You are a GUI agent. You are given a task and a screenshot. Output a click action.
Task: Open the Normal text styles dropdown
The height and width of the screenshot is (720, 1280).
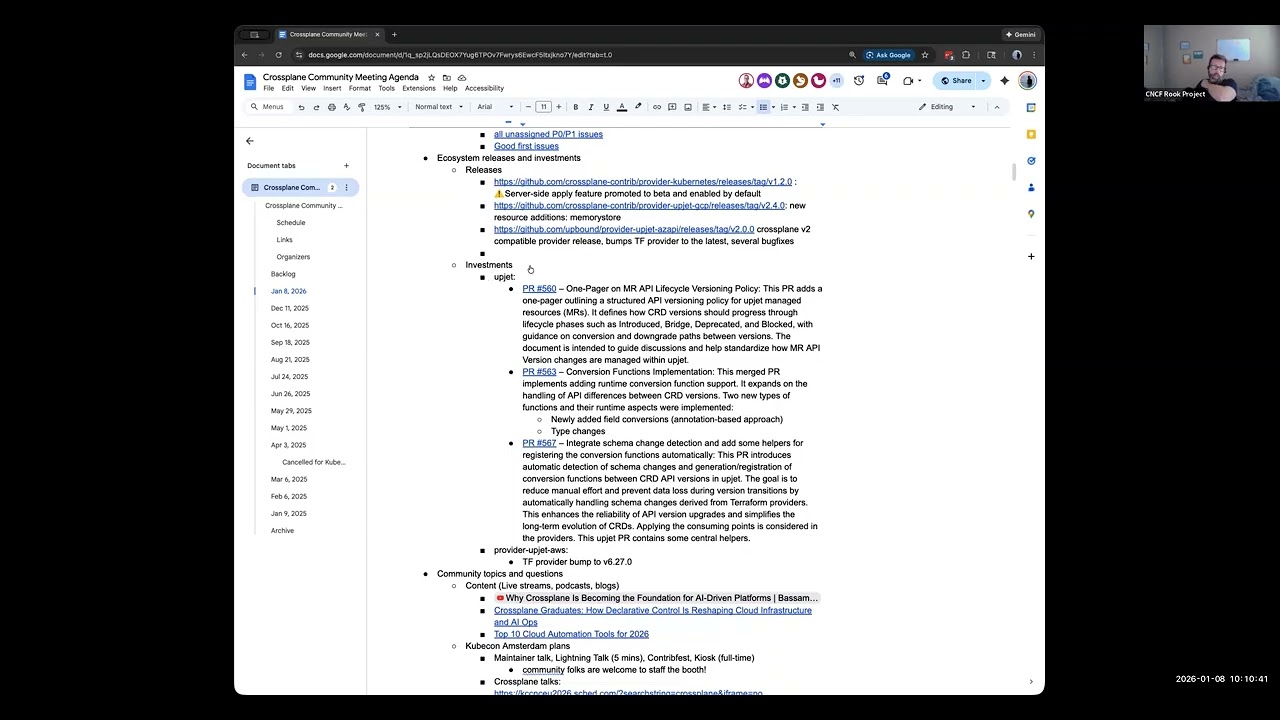438,107
